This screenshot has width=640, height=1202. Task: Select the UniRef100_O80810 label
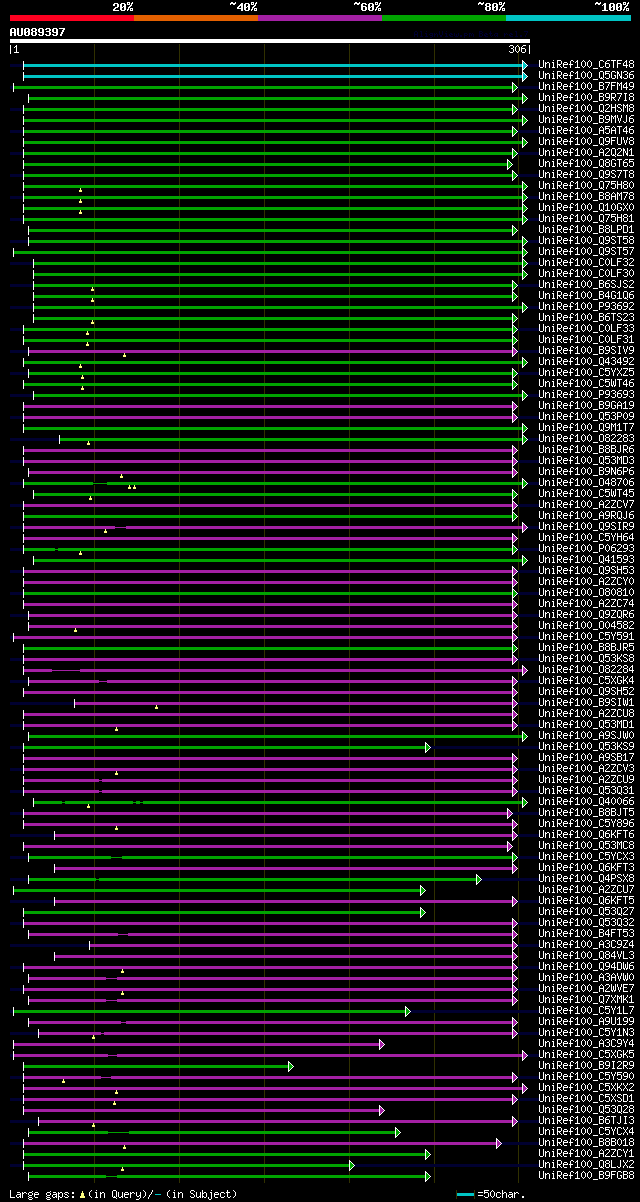(586, 592)
